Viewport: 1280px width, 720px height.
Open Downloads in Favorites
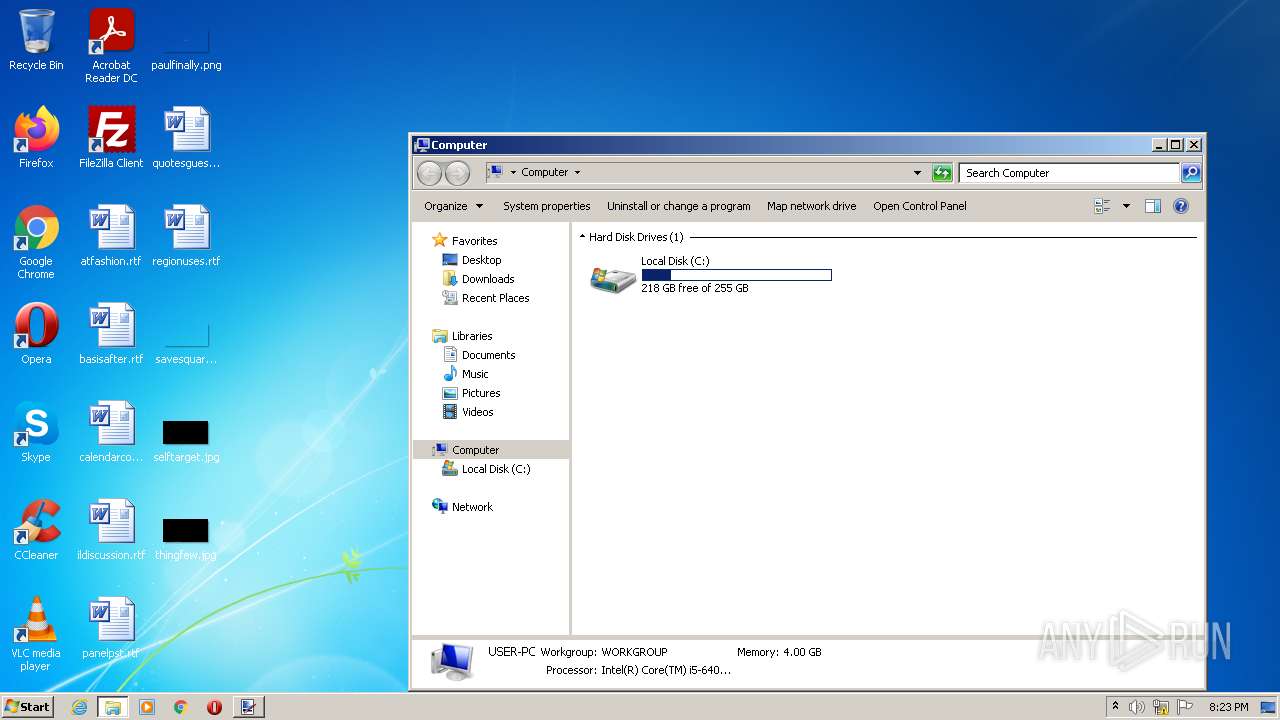[488, 279]
